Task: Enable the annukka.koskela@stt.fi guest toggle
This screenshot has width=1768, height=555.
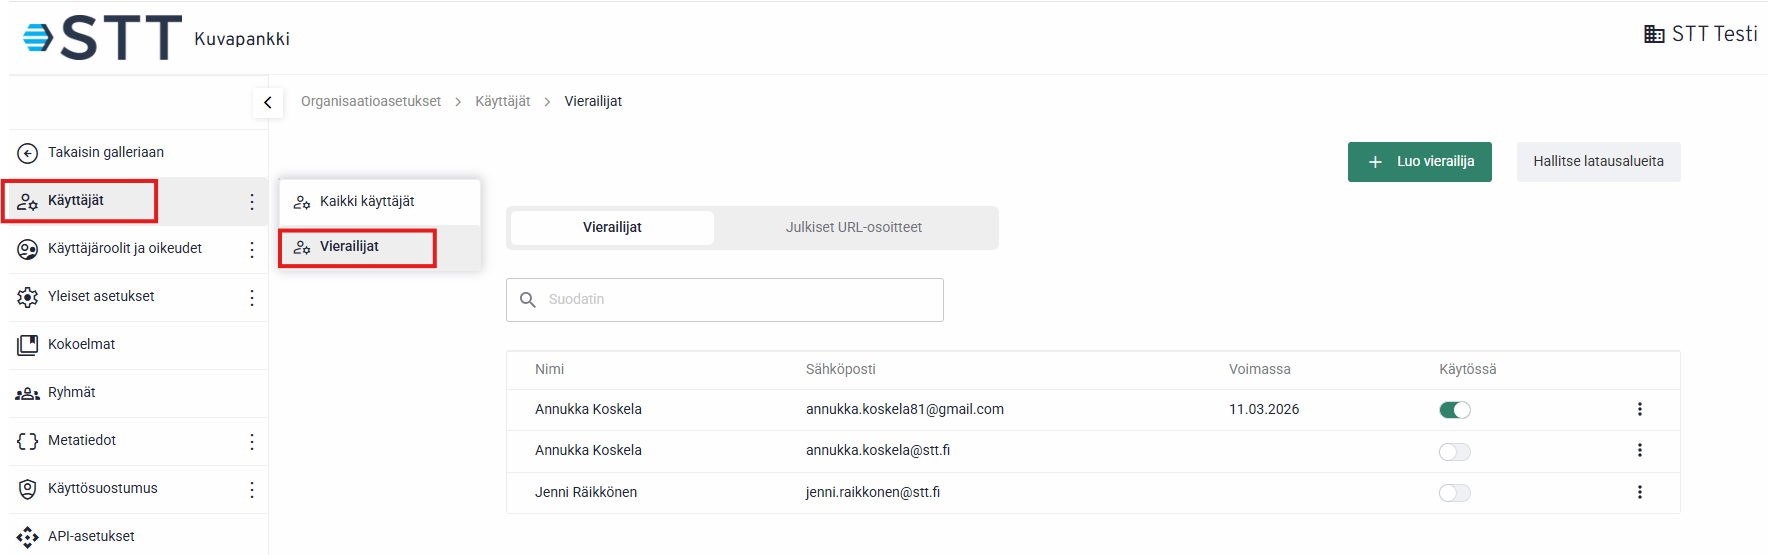Action: (1455, 451)
